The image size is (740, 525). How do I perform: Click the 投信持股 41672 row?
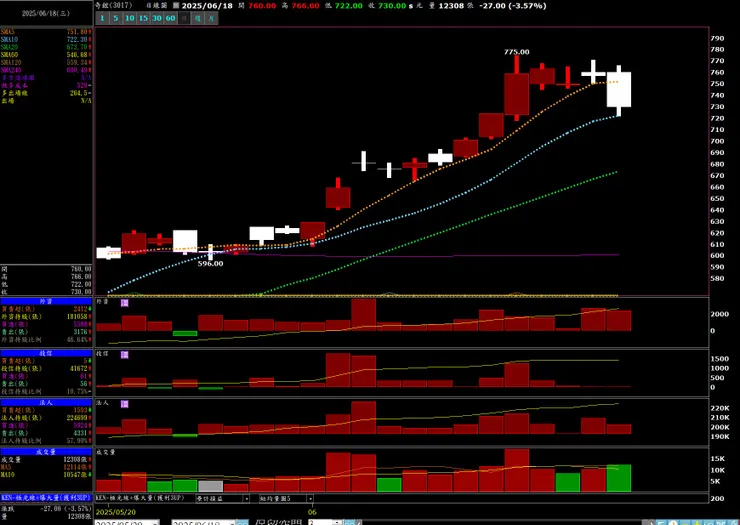[x=46, y=369]
